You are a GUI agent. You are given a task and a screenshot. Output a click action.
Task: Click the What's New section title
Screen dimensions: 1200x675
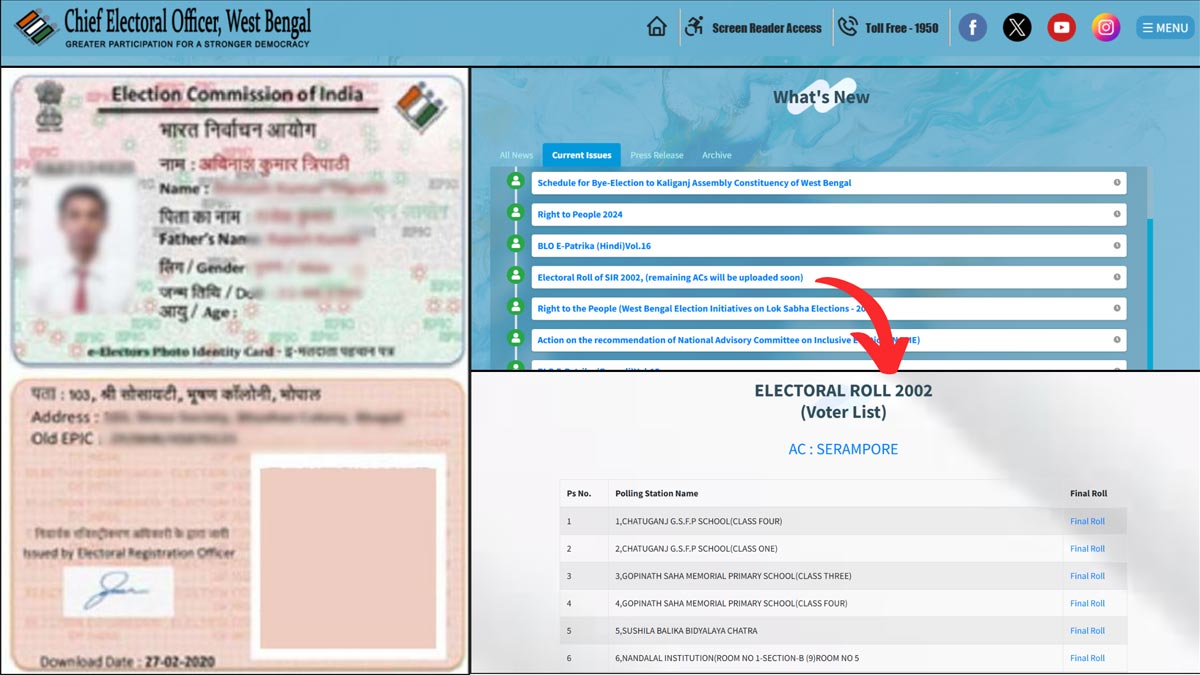(821, 97)
